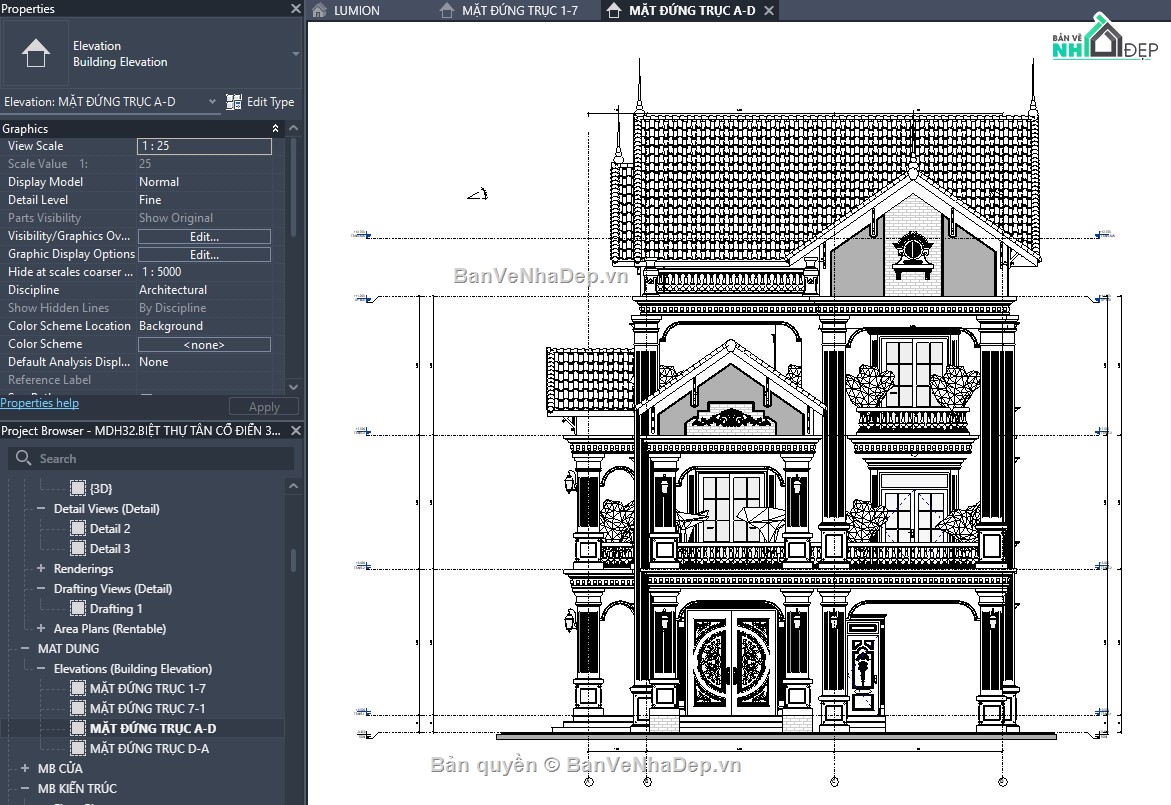1171x805 pixels.
Task: Collapse the MAT DUNG node
Action: (25, 649)
